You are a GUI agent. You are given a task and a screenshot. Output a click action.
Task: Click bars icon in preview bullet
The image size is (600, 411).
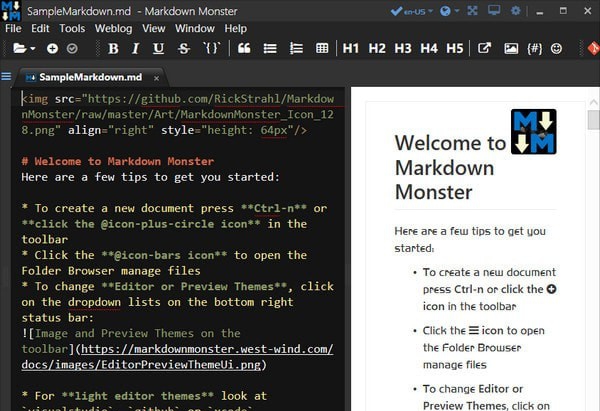(474, 330)
